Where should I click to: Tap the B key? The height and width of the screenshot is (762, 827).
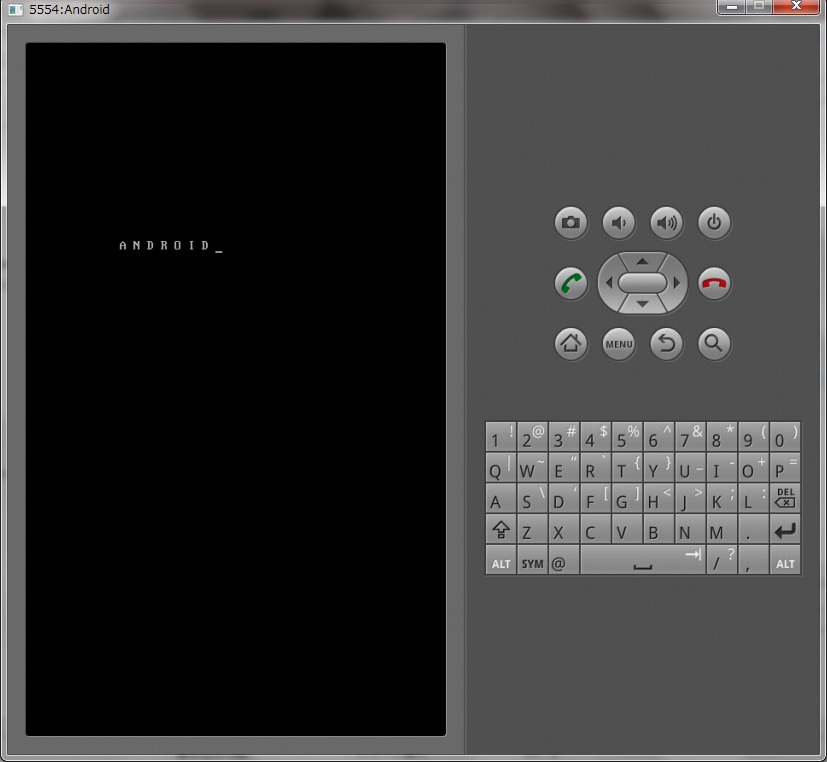(x=659, y=529)
